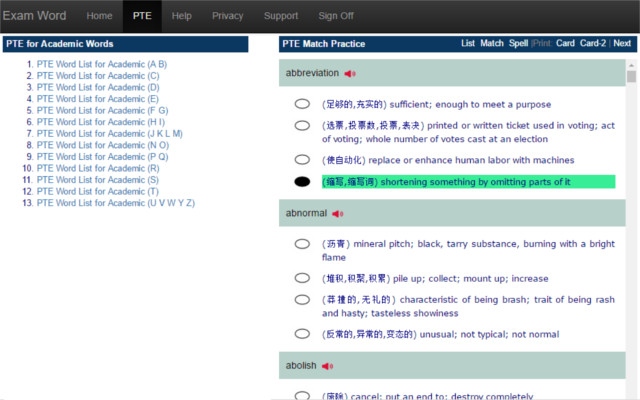Choose 'cancel; put an end to' option
Viewport: 640px width, 400px height.
click(x=302, y=396)
